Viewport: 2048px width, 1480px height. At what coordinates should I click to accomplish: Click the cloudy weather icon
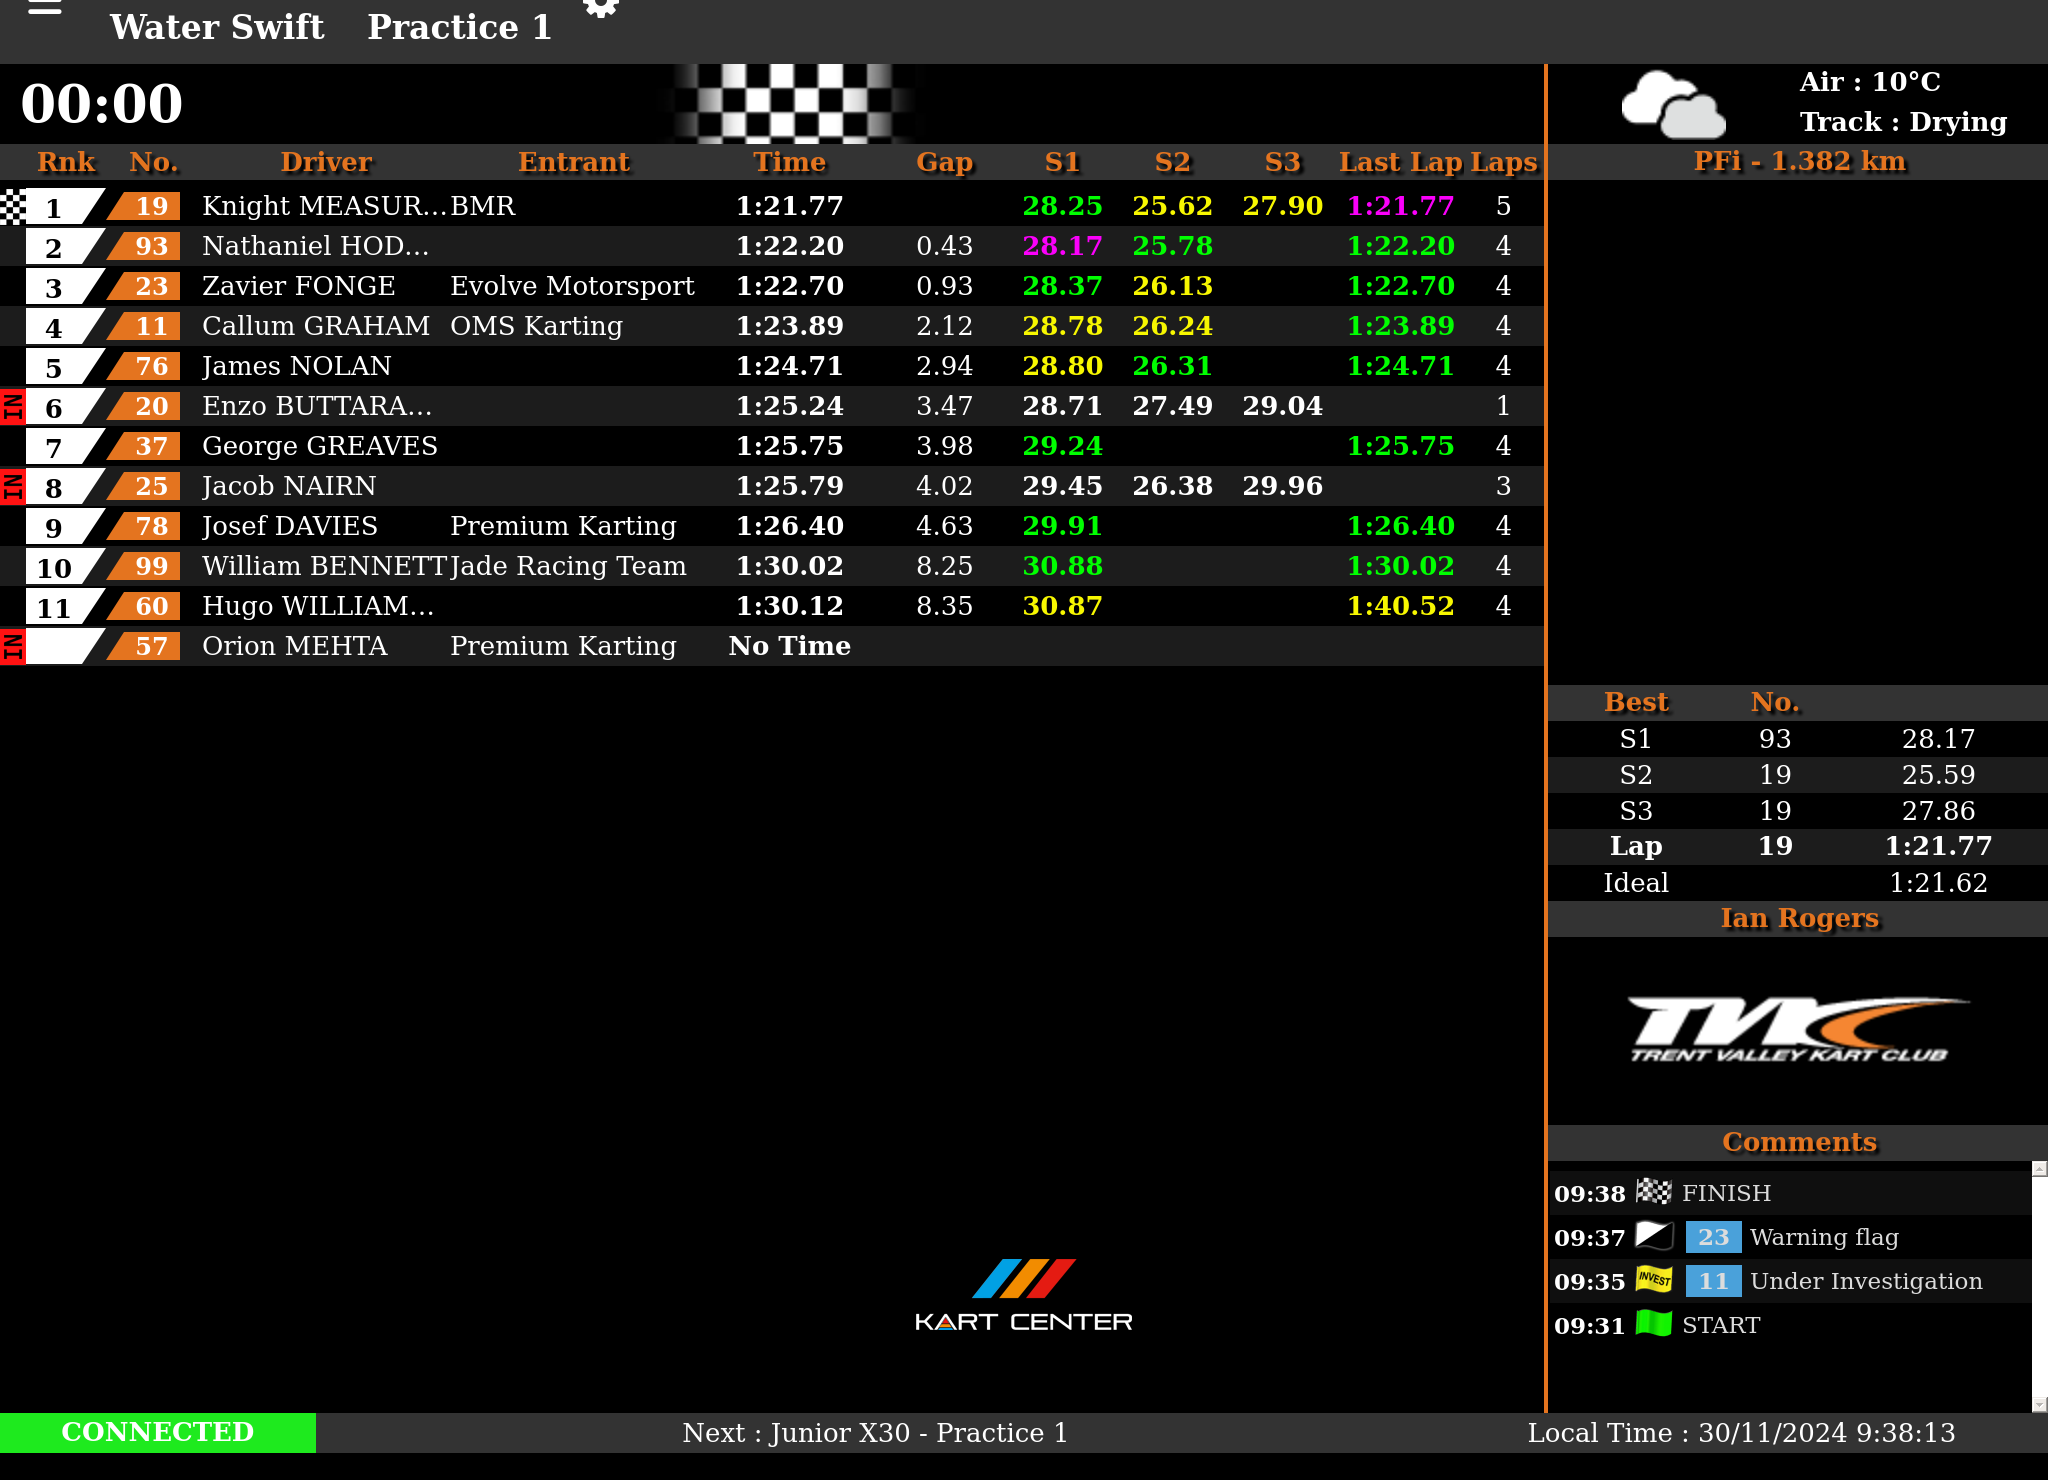[x=1673, y=104]
